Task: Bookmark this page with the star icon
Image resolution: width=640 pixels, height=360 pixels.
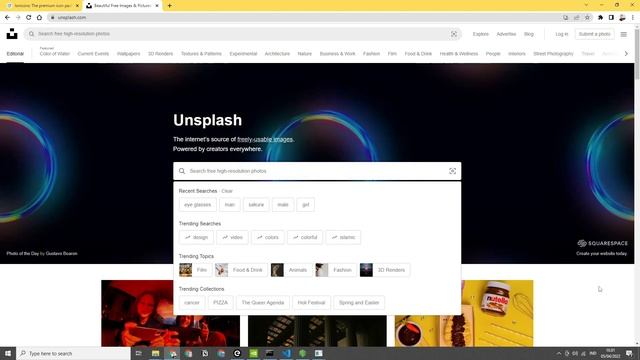Action: point(587,18)
